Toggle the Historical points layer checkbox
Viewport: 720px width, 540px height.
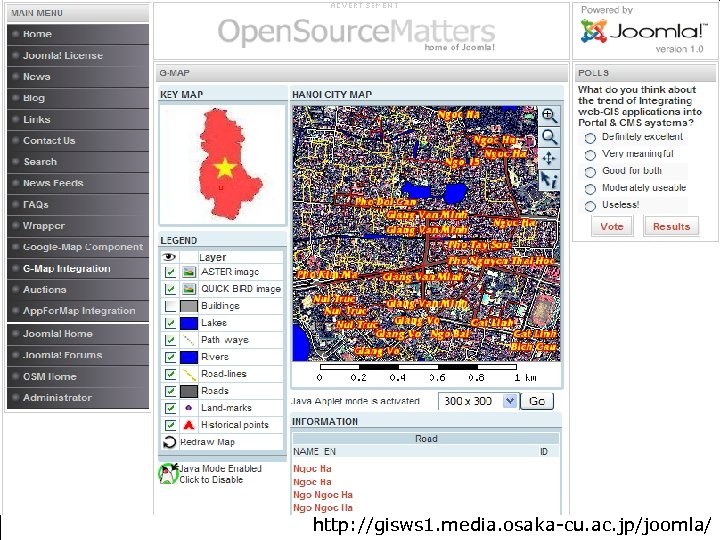[x=170, y=425]
